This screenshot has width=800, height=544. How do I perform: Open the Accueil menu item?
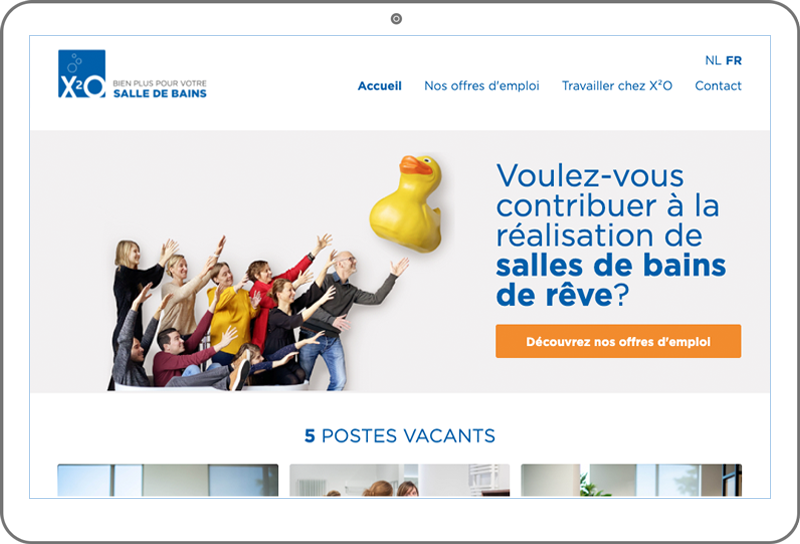[x=380, y=86]
